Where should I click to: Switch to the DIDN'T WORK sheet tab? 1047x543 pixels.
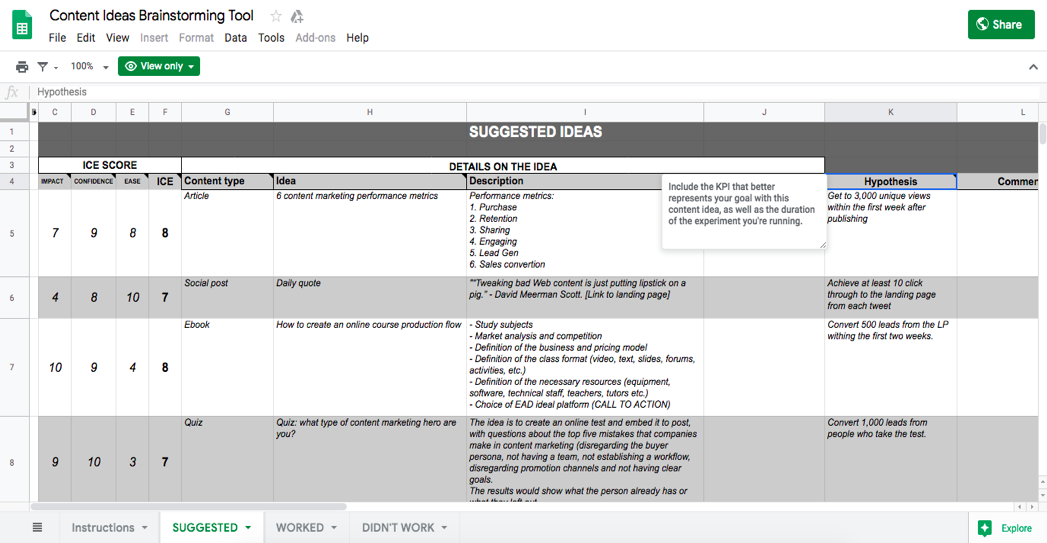pyautogui.click(x=398, y=528)
